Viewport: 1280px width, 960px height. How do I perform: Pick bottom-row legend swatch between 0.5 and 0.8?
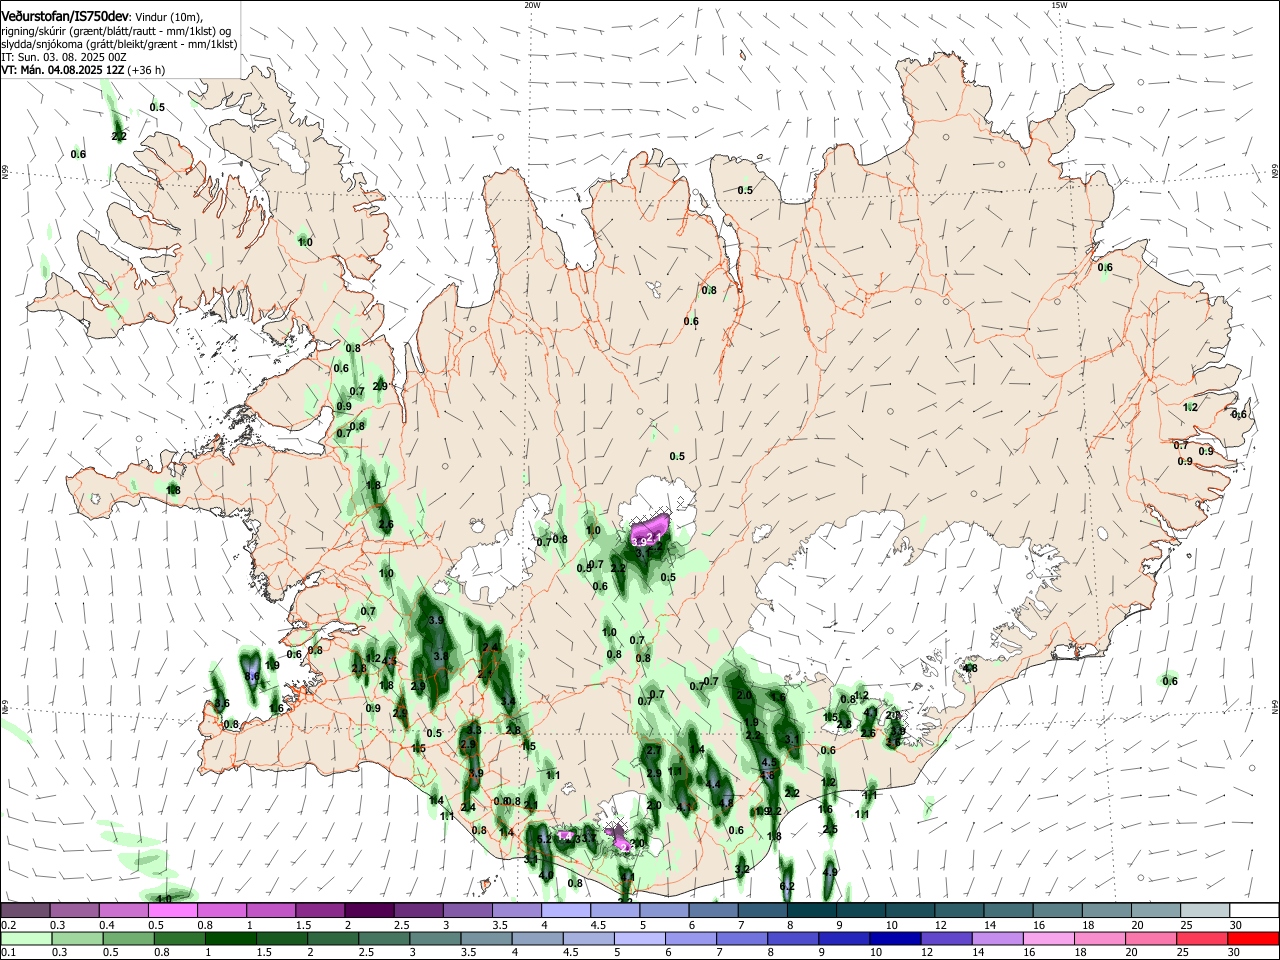(128, 938)
